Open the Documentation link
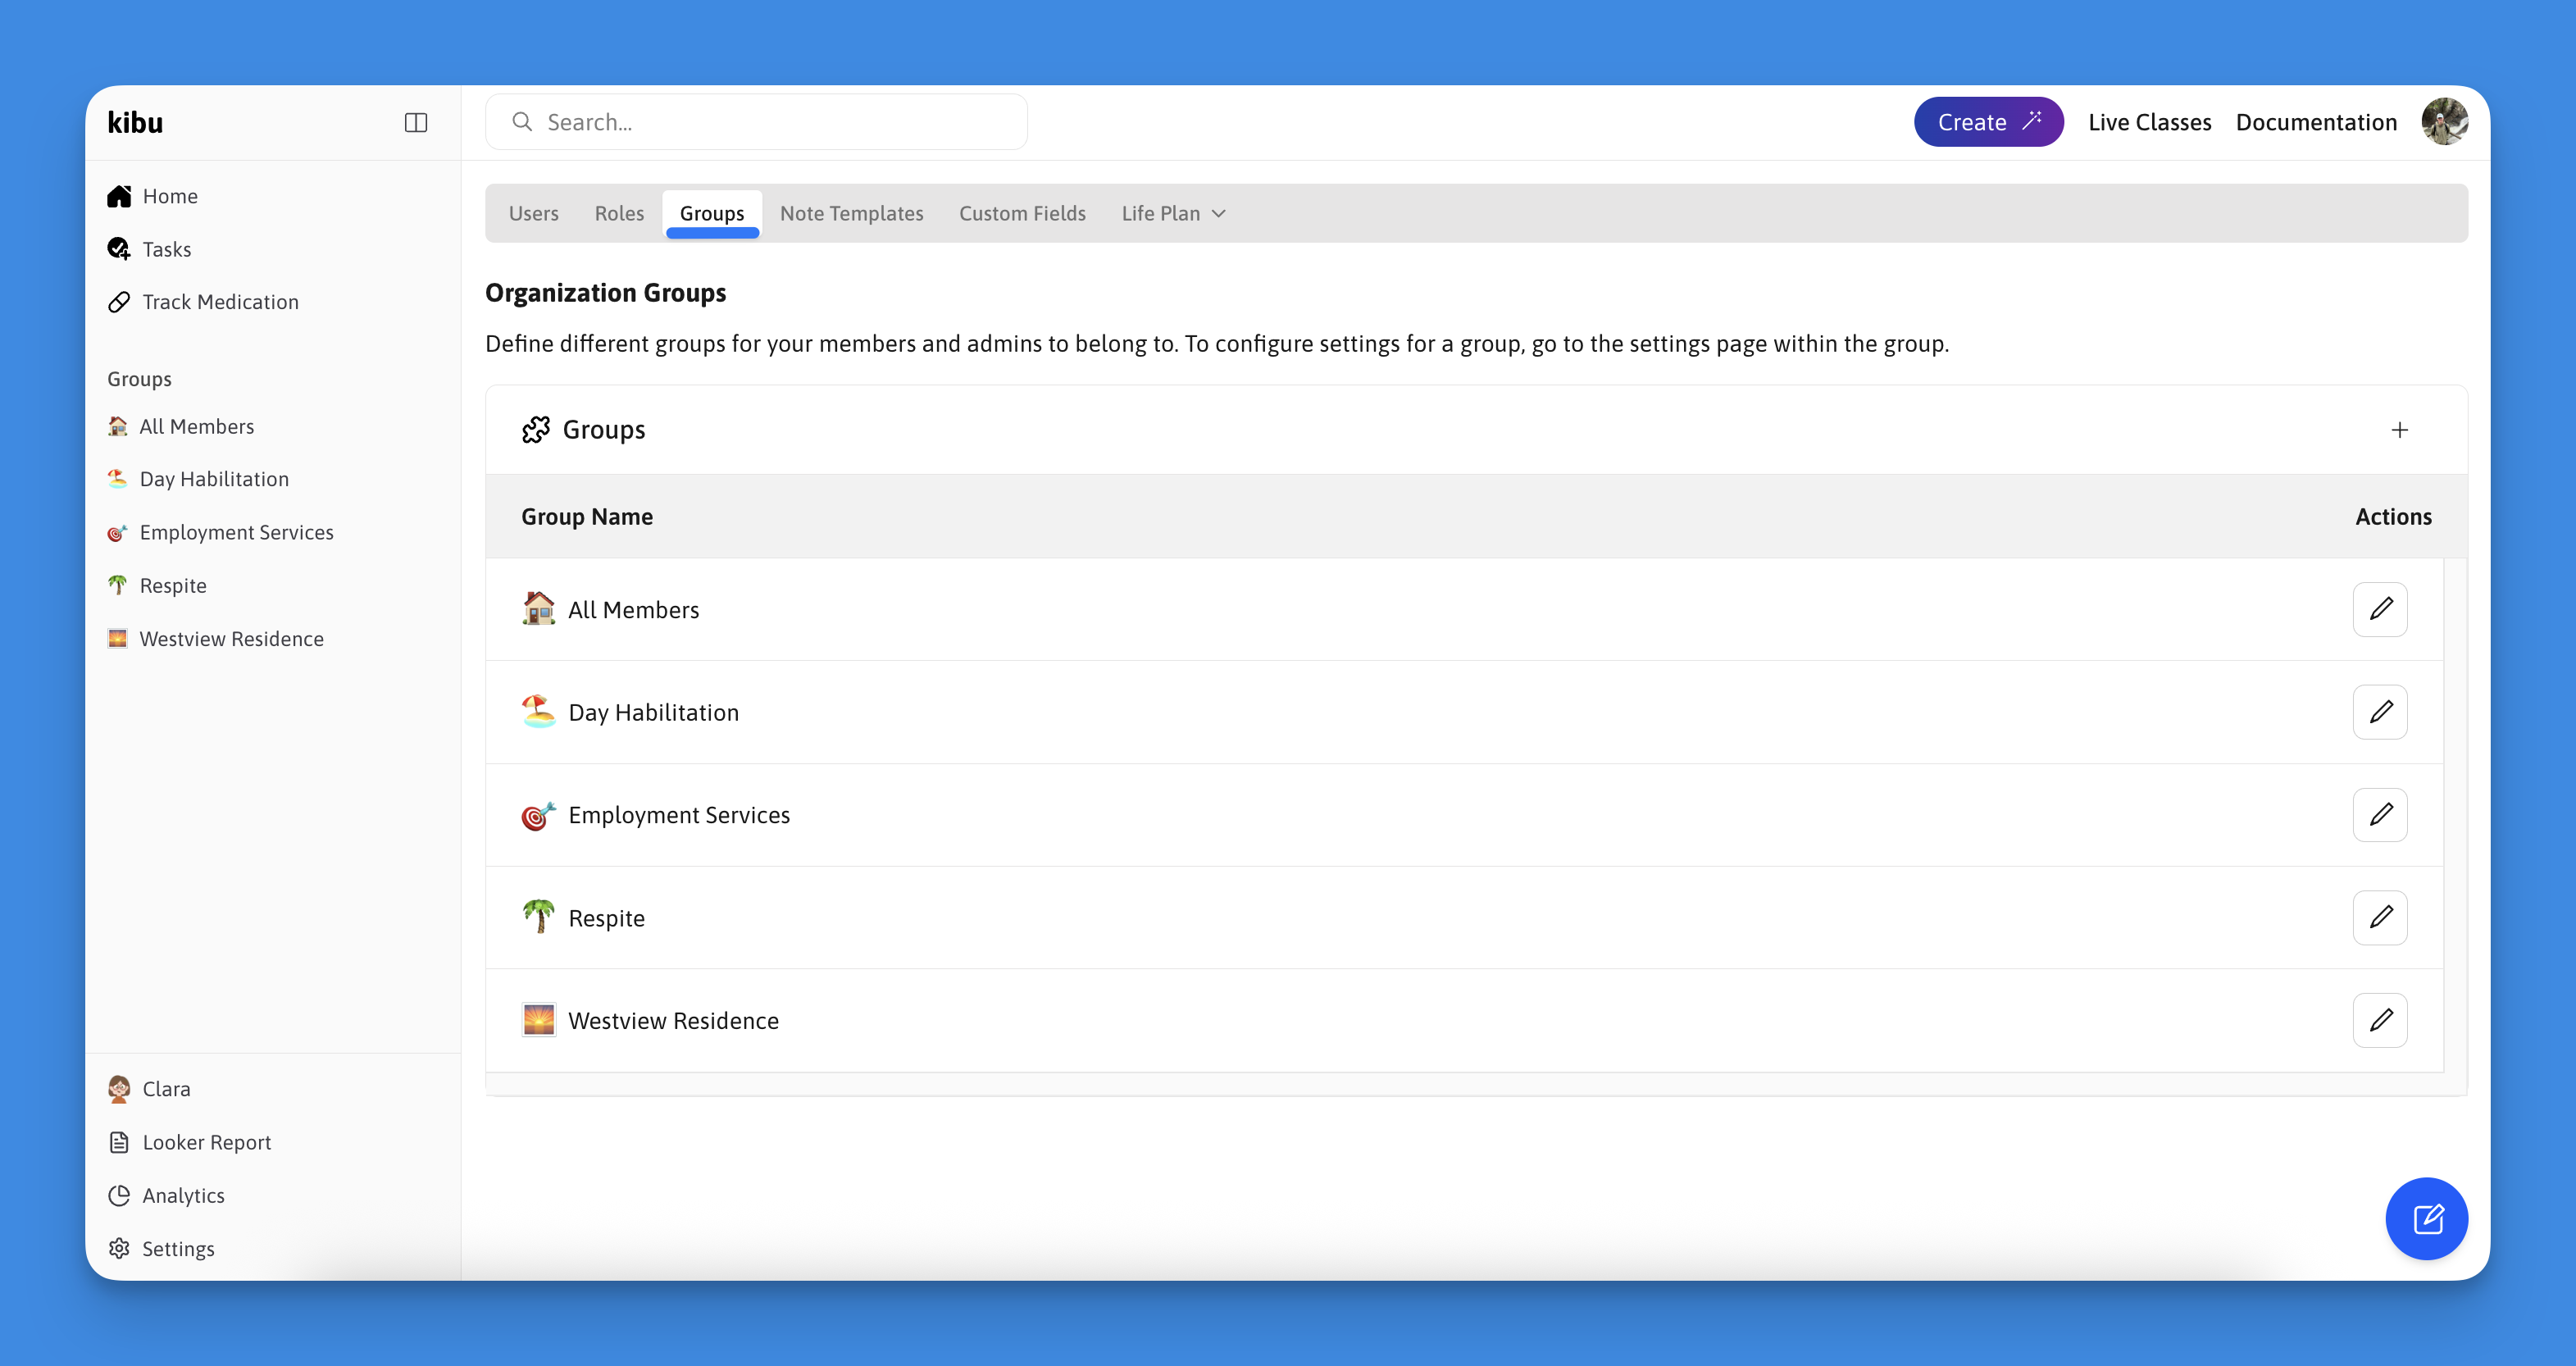2576x1366 pixels. click(x=2316, y=122)
